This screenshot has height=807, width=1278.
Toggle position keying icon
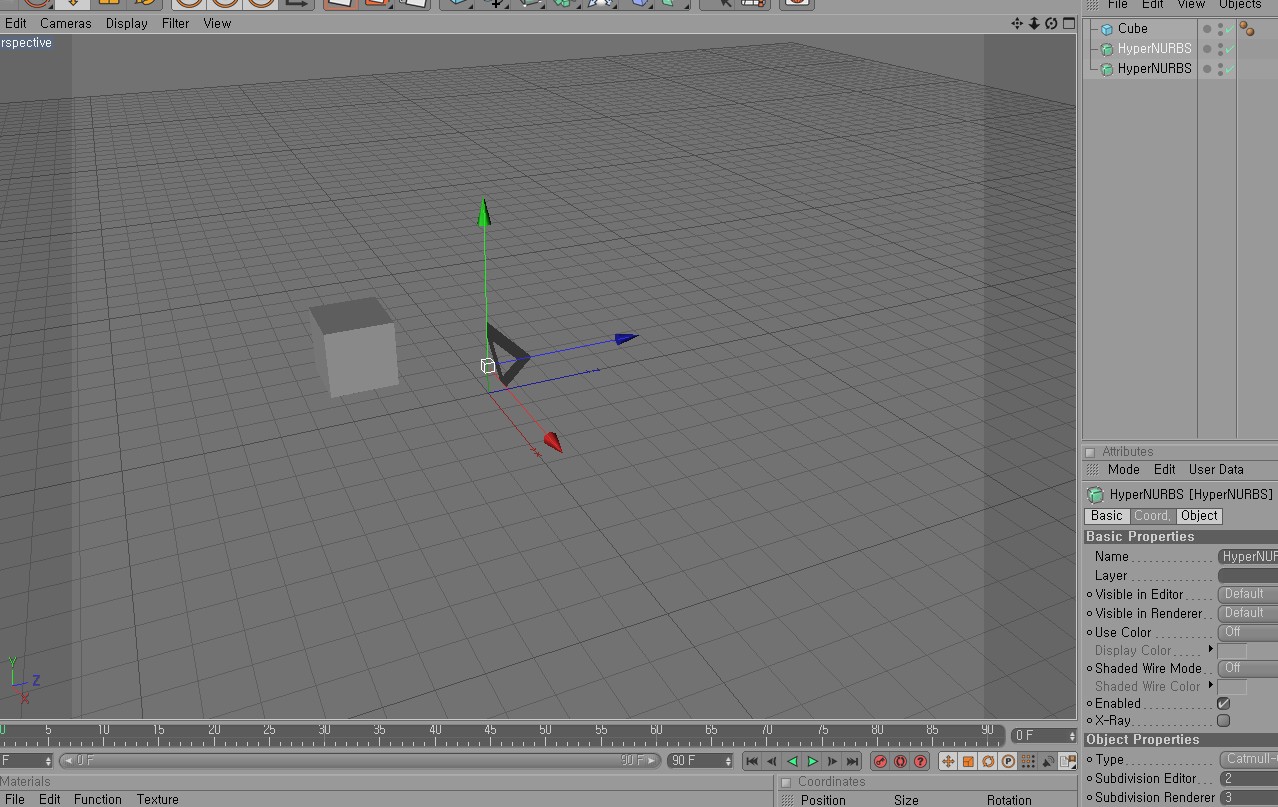point(948,761)
